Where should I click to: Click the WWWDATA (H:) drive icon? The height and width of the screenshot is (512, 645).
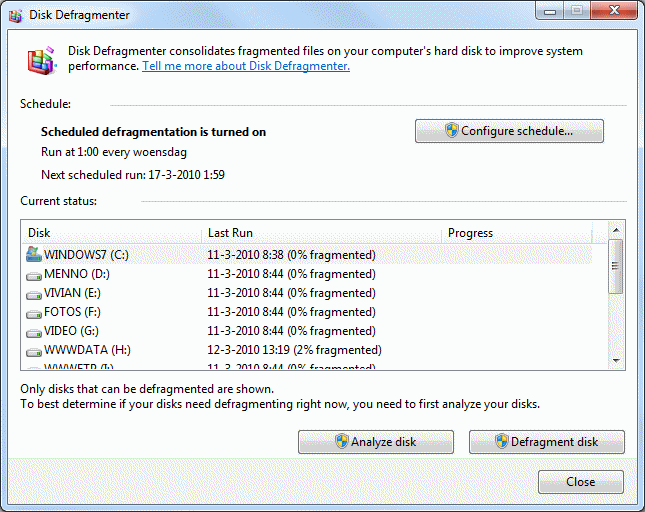[x=34, y=352]
